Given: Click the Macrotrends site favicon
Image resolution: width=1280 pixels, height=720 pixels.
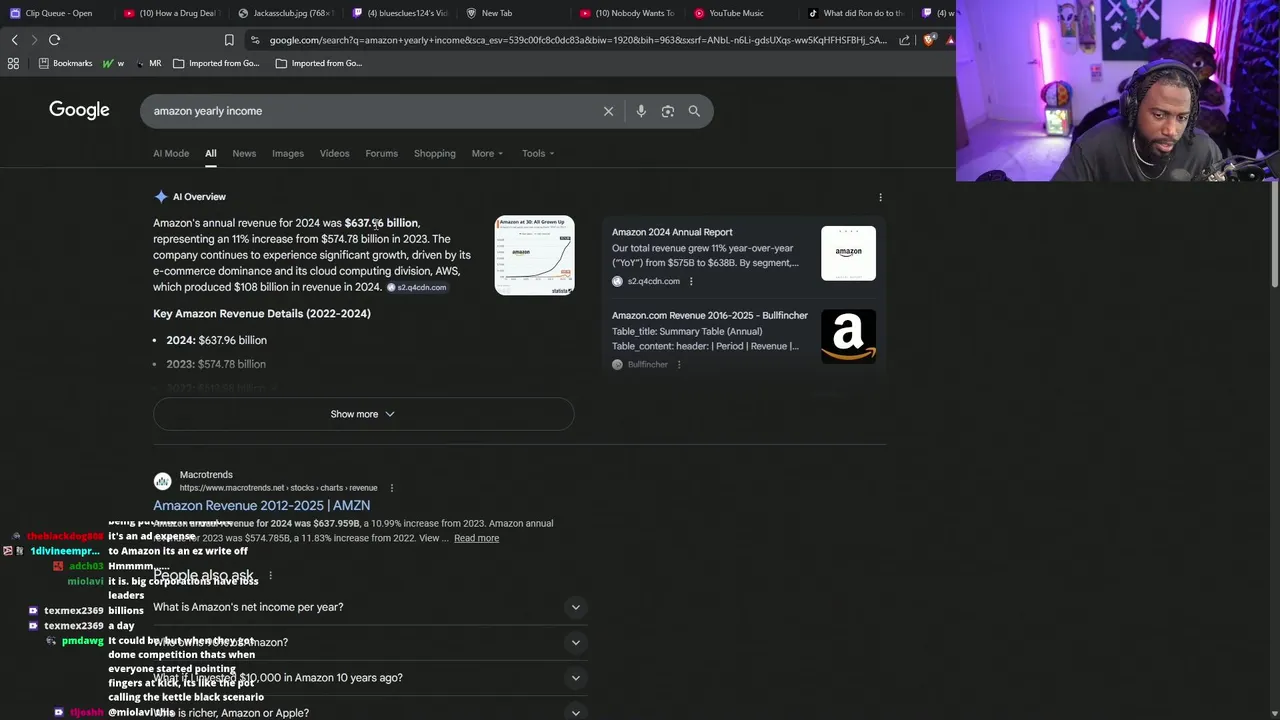Looking at the screenshot, I should 162,481.
